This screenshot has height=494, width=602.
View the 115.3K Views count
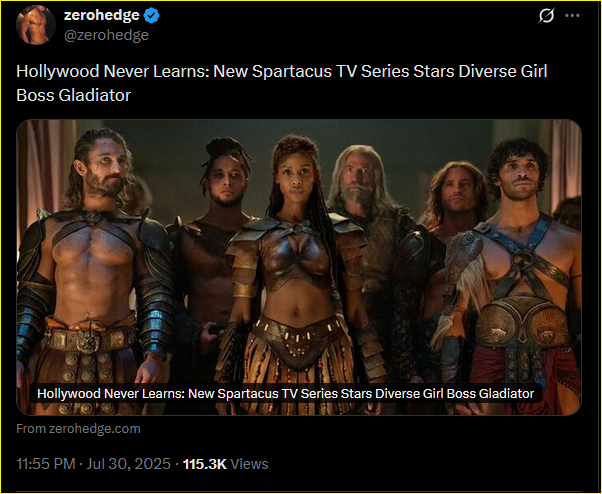225,464
